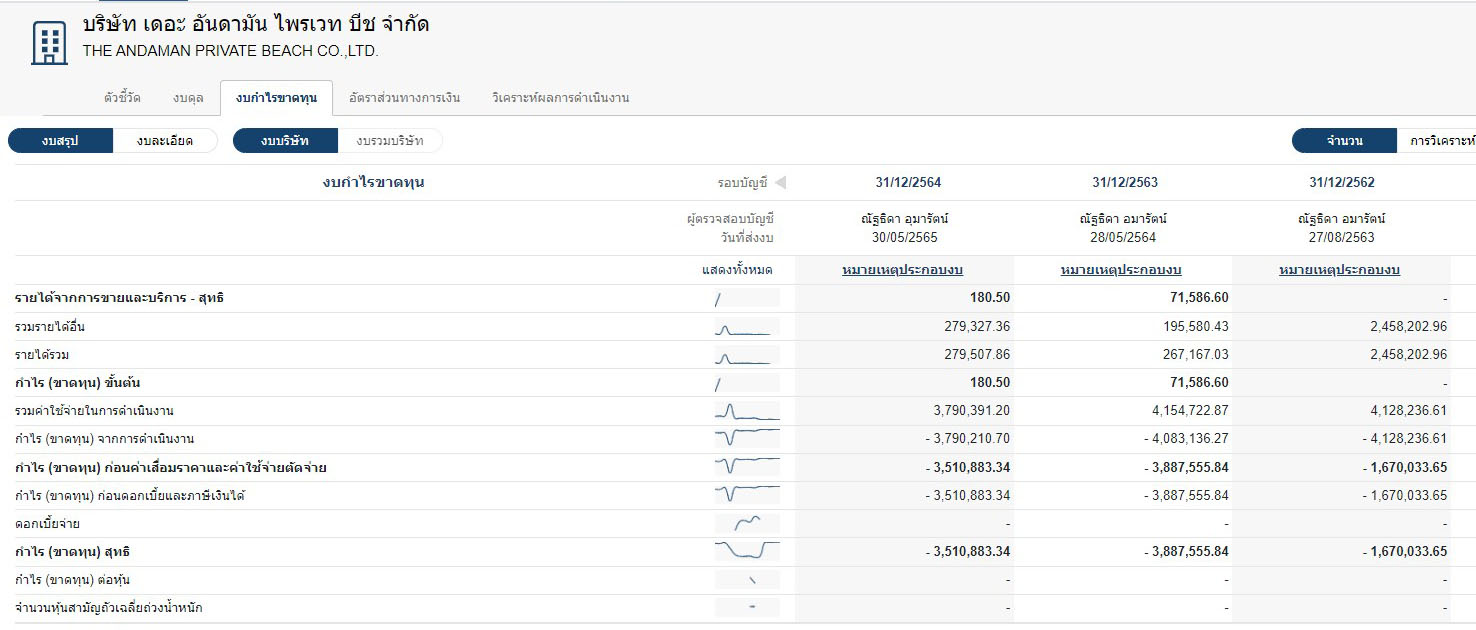The width and height of the screenshot is (1476, 630).
Task: Open trend sparkline for รายได้รวม row
Action: click(x=747, y=355)
